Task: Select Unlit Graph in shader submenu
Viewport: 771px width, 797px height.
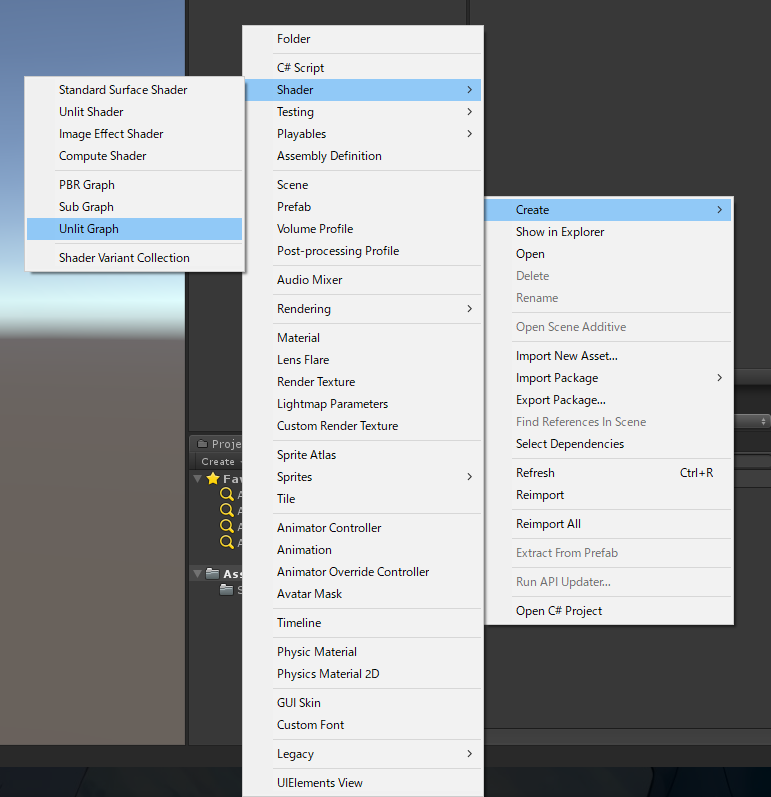Action: 134,229
